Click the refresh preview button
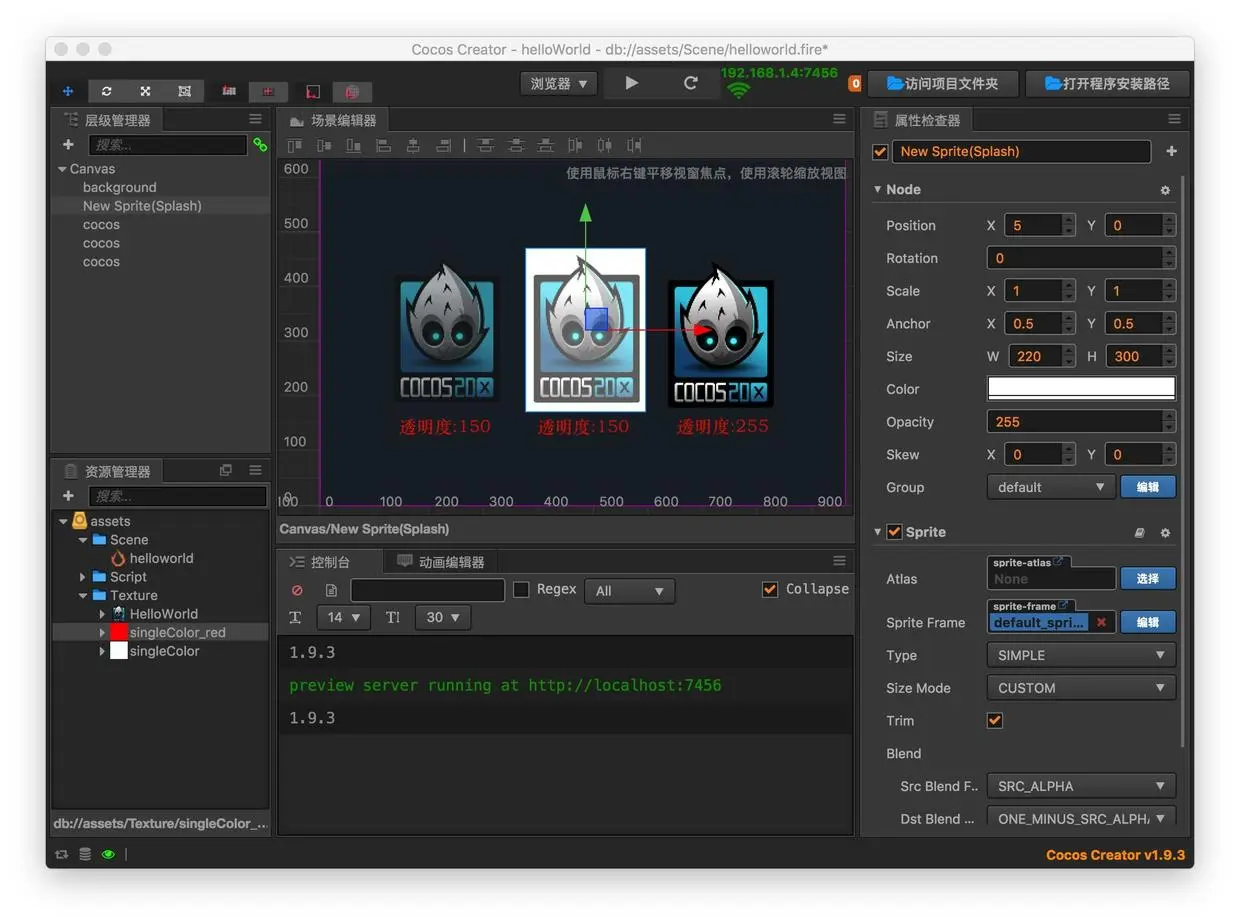 pyautogui.click(x=690, y=83)
